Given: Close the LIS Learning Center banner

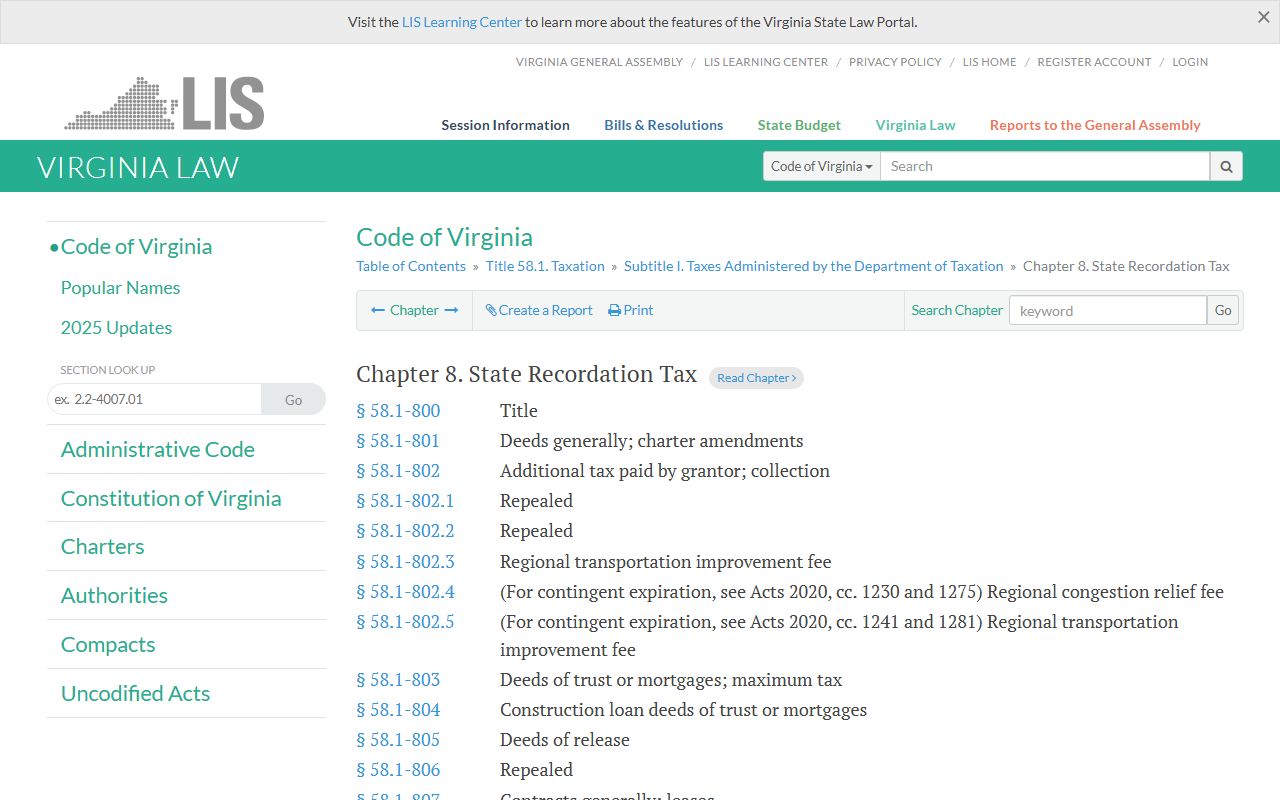Looking at the screenshot, I should (x=1264, y=17).
